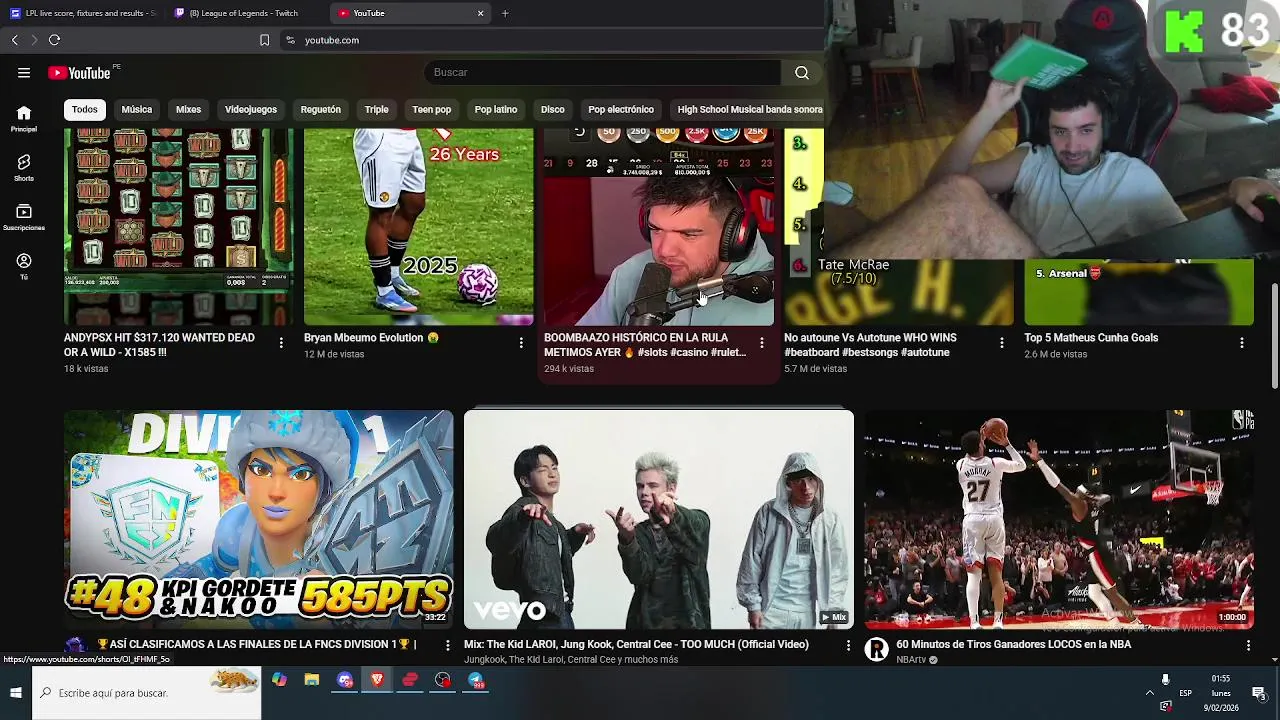Screen dimensions: 1280x720
Task: Switch to the LPL live score tab
Action: 84,13
